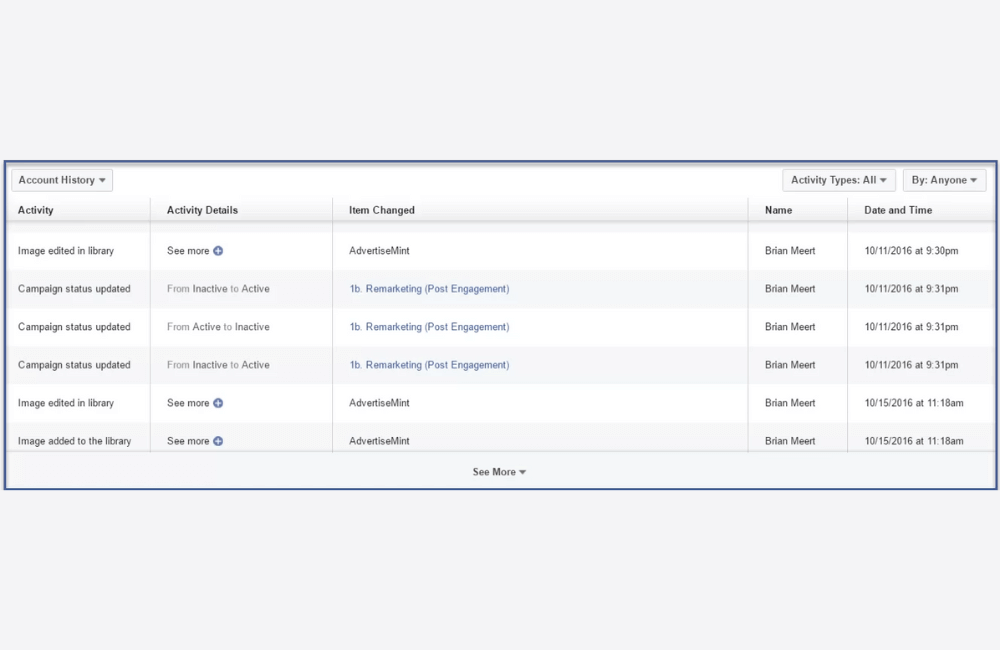This screenshot has width=1000, height=650.
Task: Click AdvertiseMint in the last row
Action: [x=378, y=441]
